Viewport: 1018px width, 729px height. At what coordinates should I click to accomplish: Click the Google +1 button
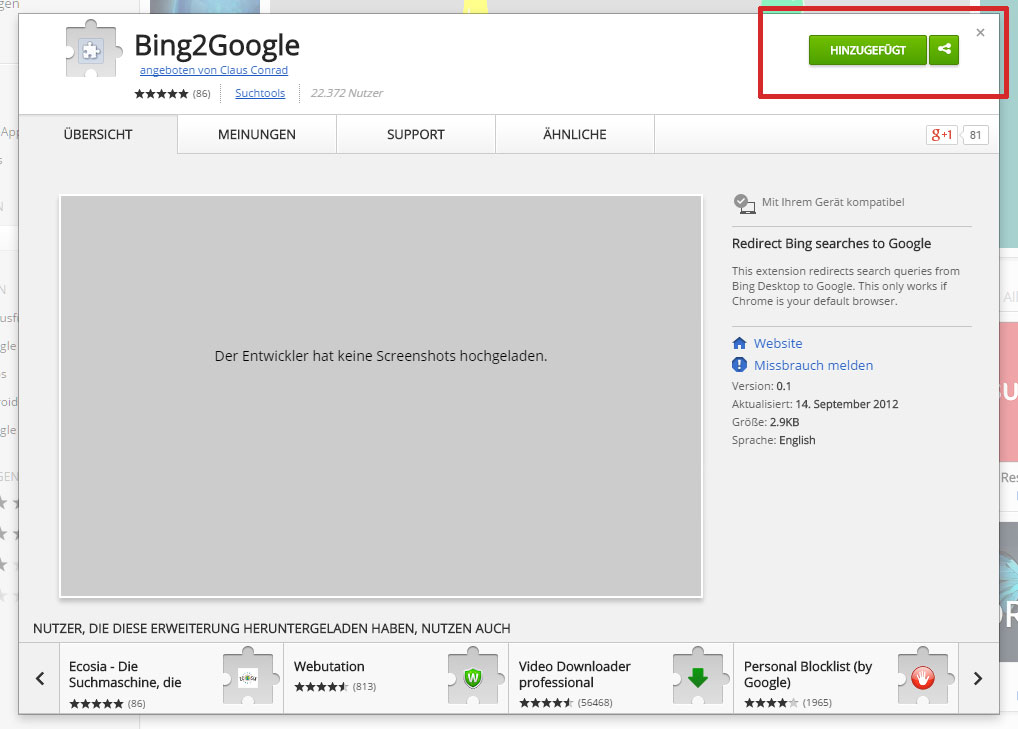(941, 135)
